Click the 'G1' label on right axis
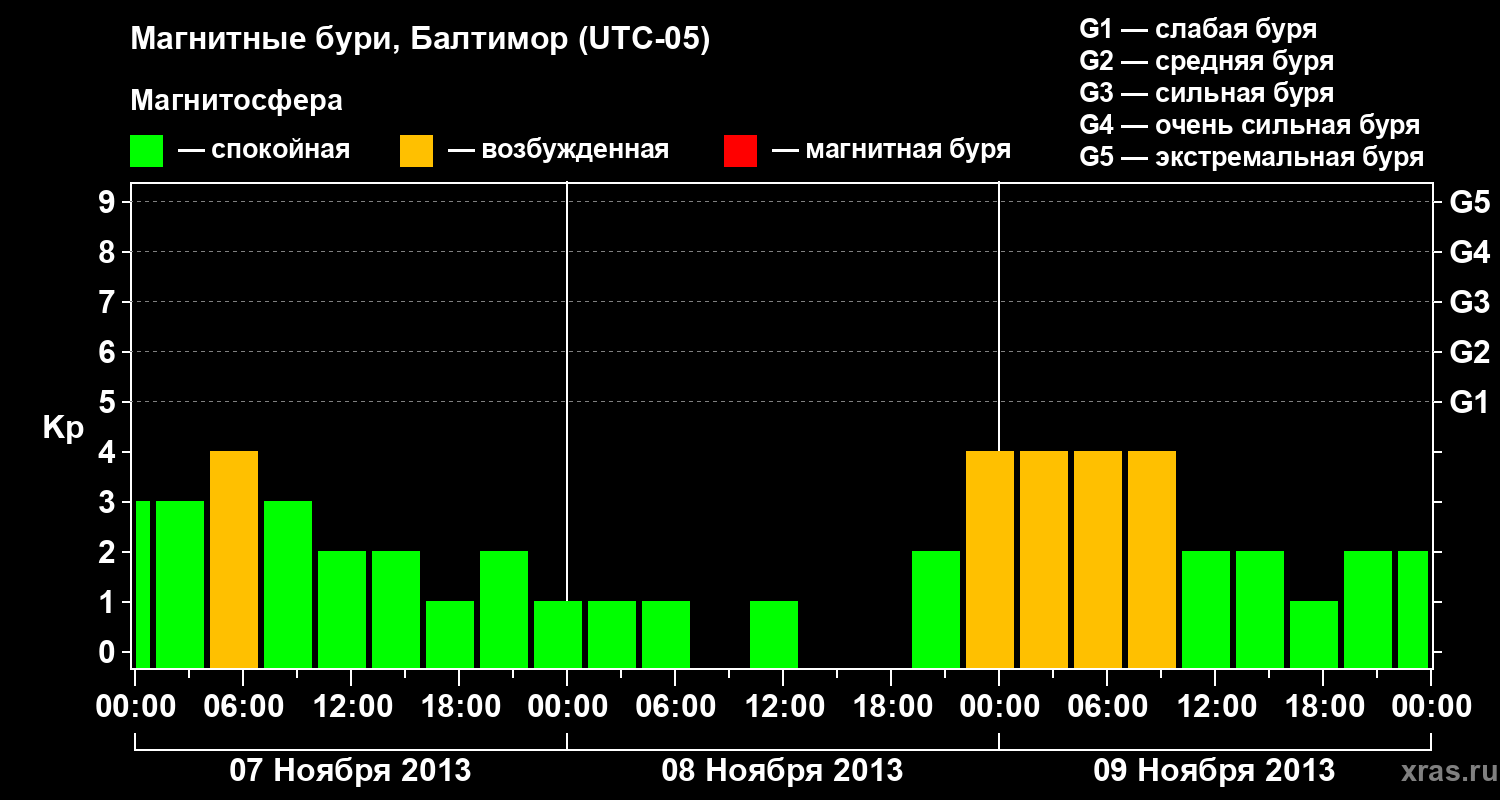Viewport: 1500px width, 800px height. point(1470,402)
